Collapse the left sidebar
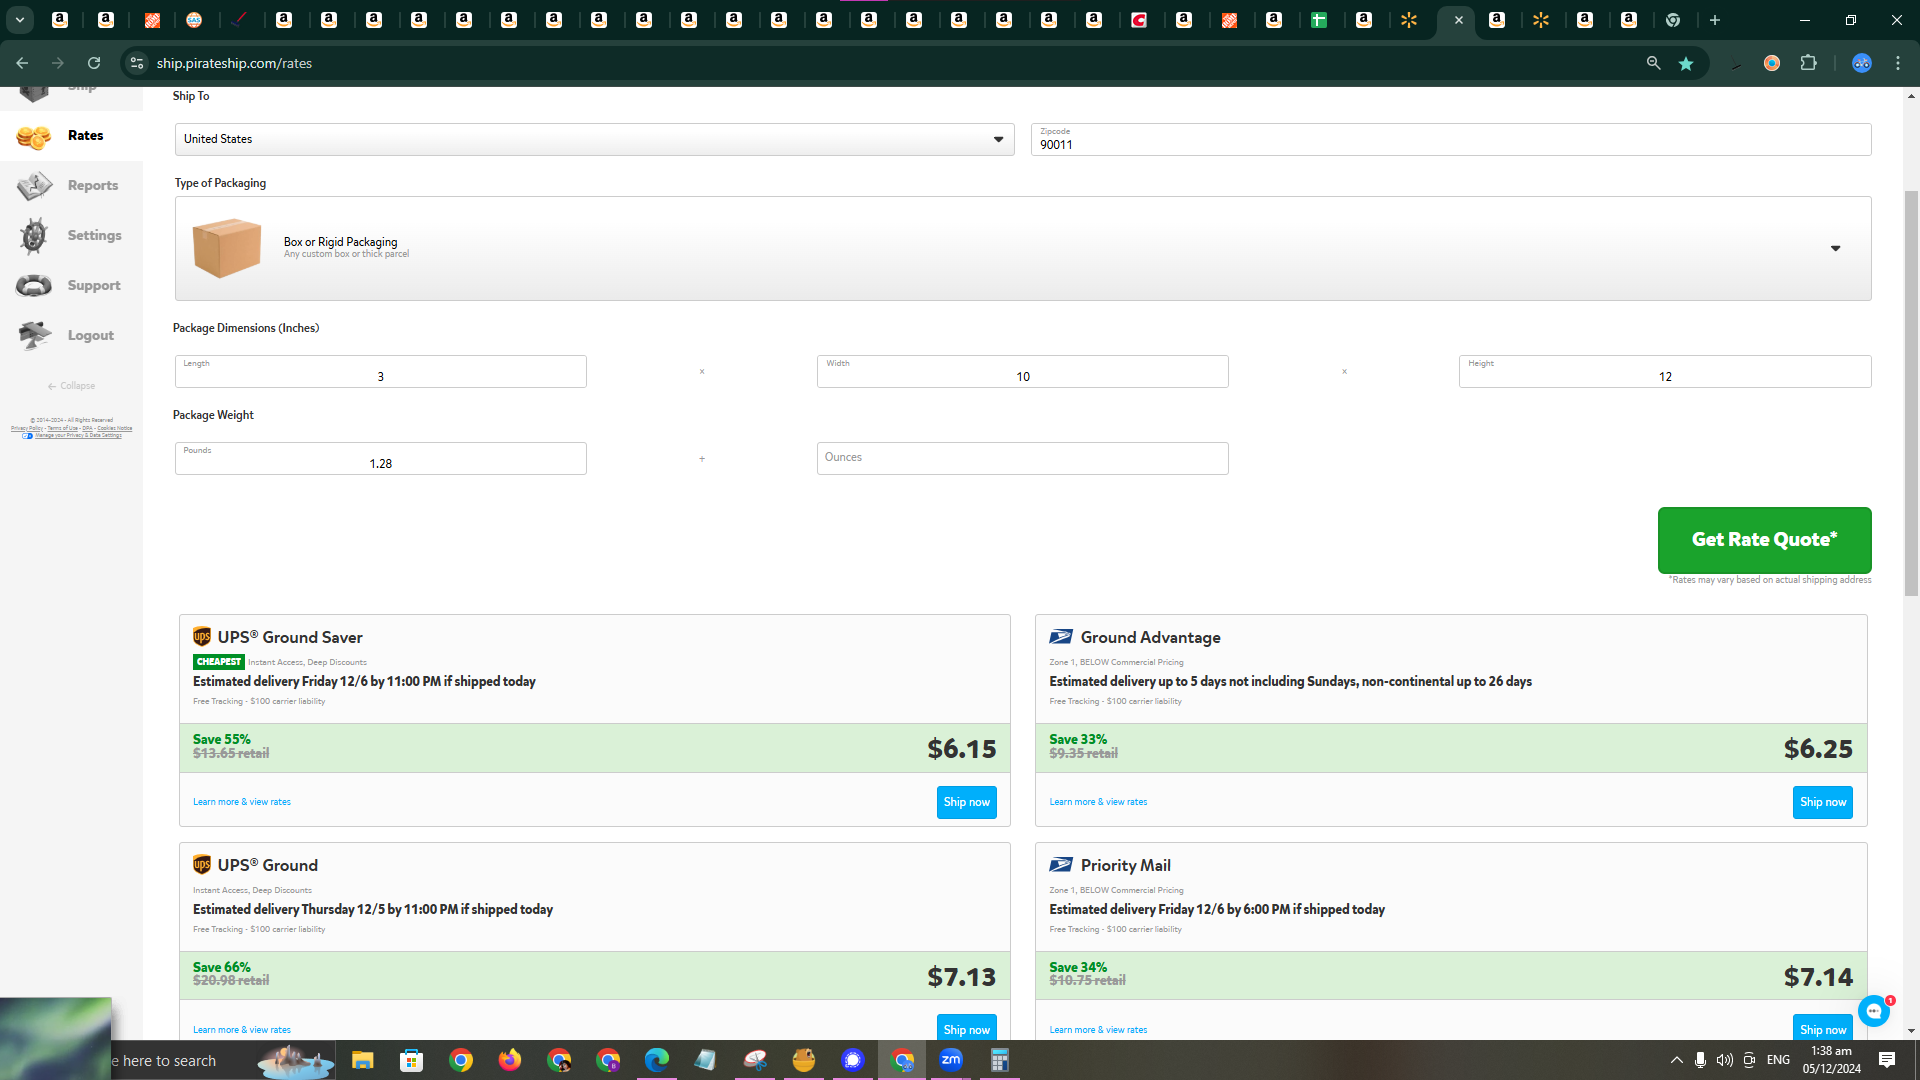 click(x=71, y=386)
